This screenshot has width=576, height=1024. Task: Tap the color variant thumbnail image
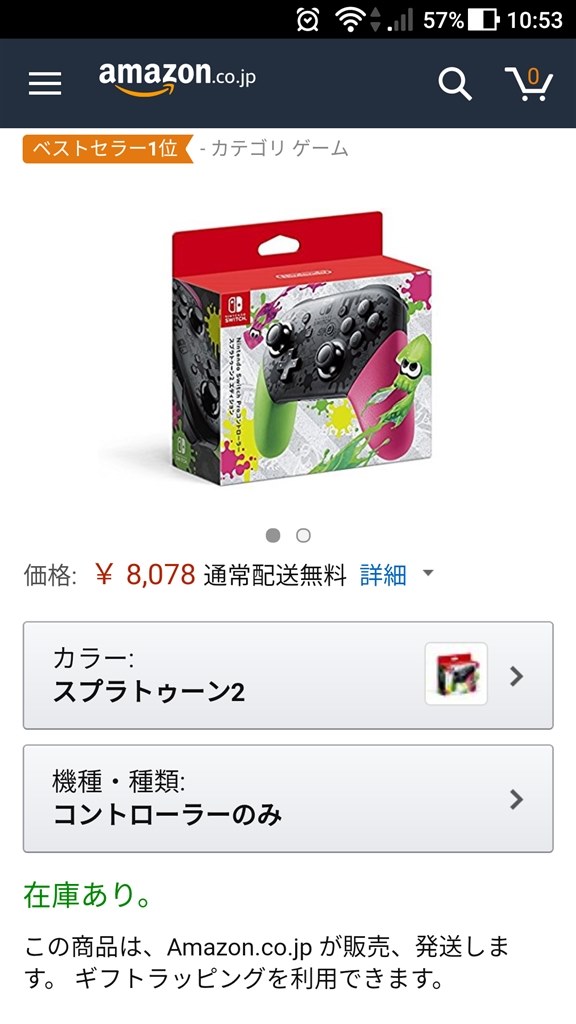pyautogui.click(x=456, y=674)
